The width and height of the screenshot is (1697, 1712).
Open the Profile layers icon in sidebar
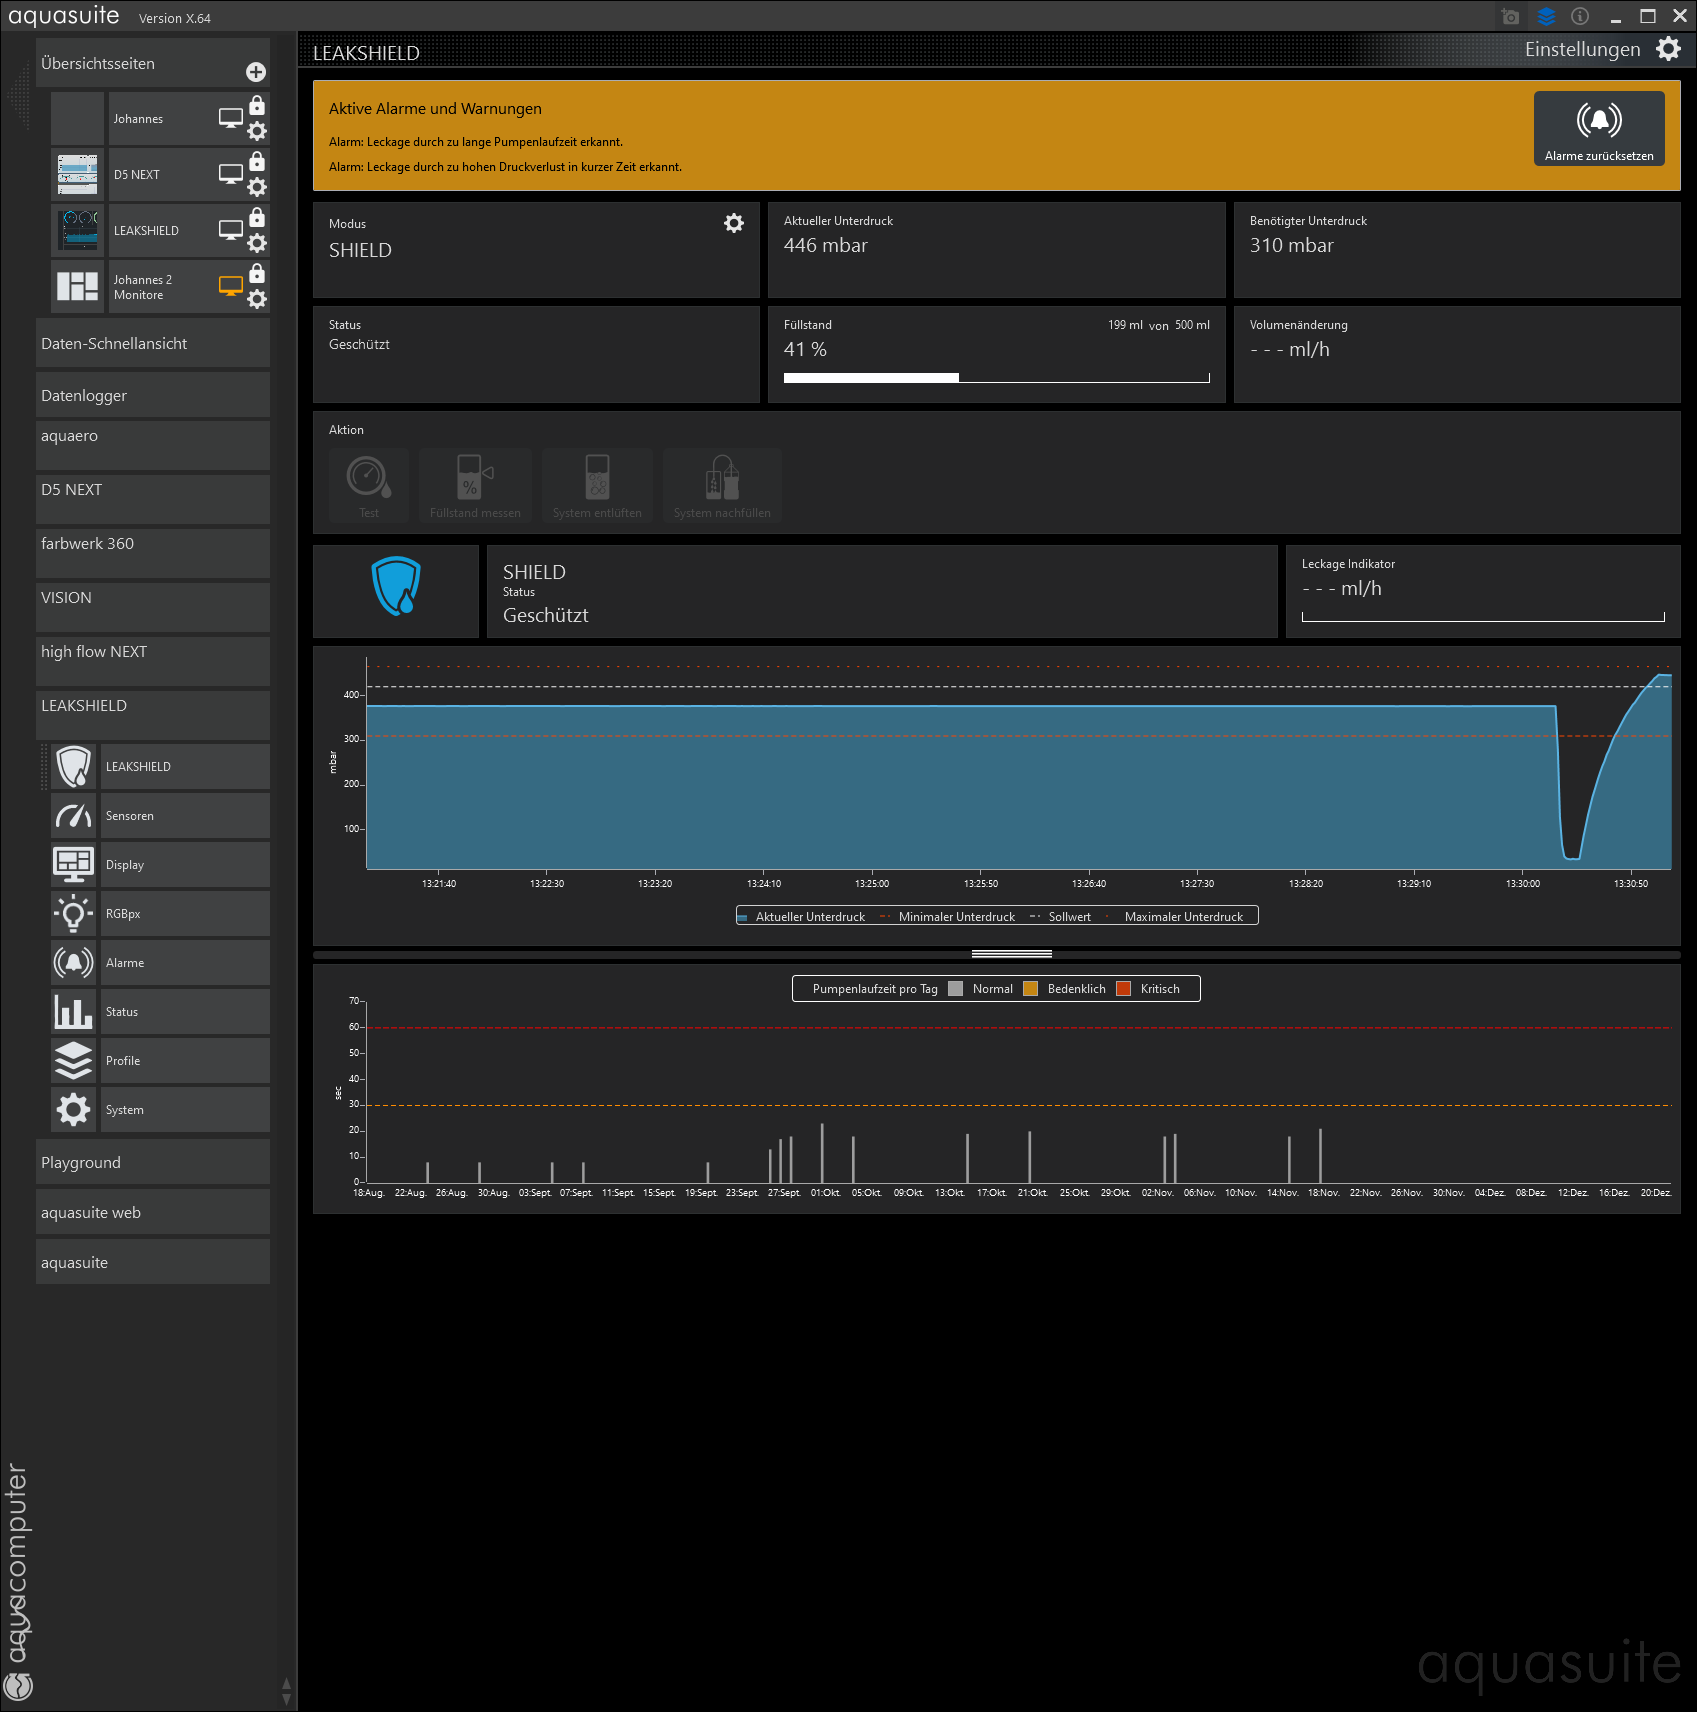74,1061
